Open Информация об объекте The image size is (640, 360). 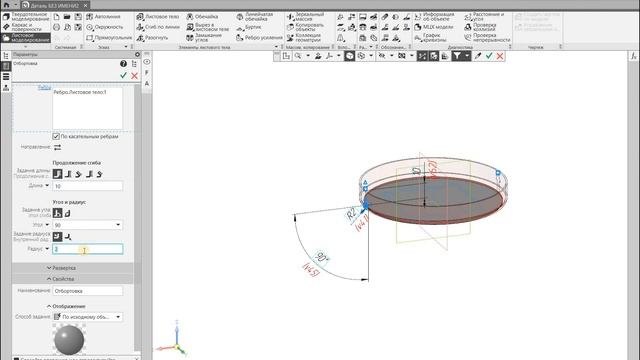434,17
